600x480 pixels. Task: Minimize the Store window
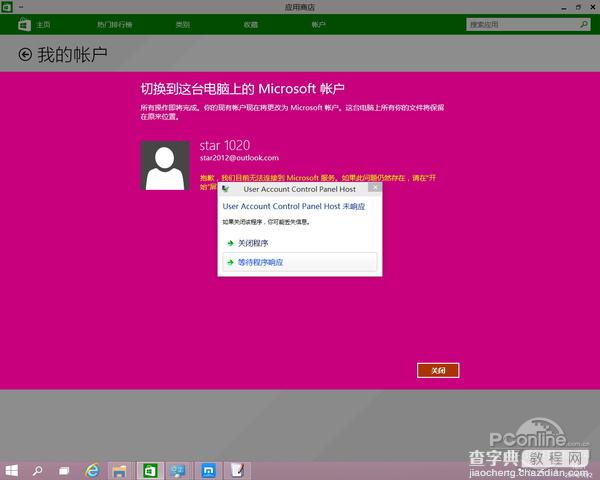tap(564, 7)
